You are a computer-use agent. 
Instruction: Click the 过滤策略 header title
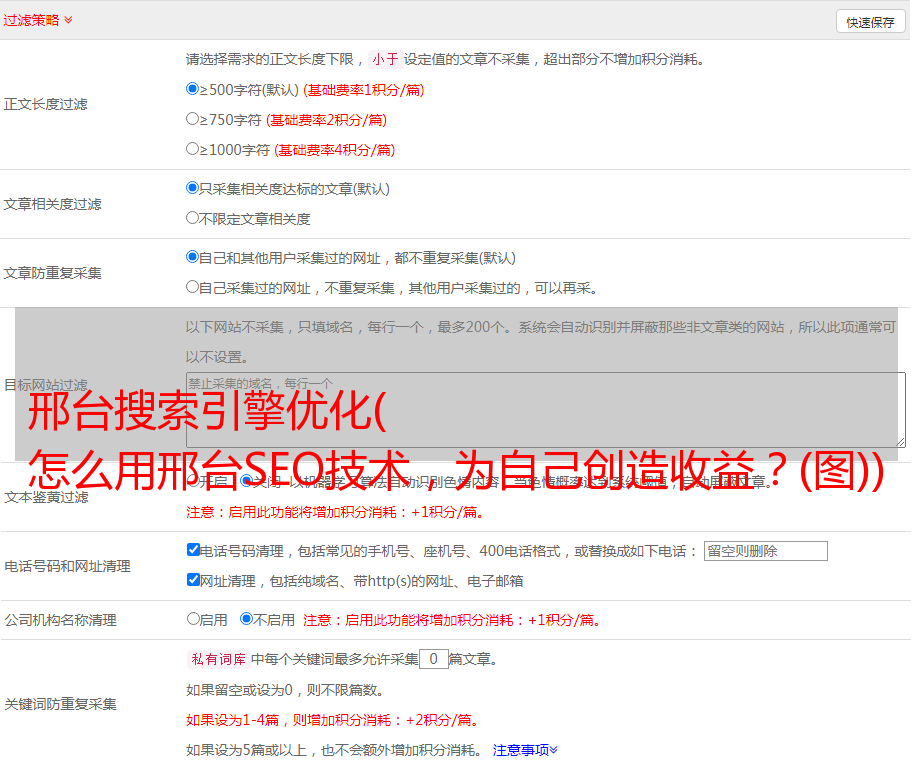[x=30, y=20]
